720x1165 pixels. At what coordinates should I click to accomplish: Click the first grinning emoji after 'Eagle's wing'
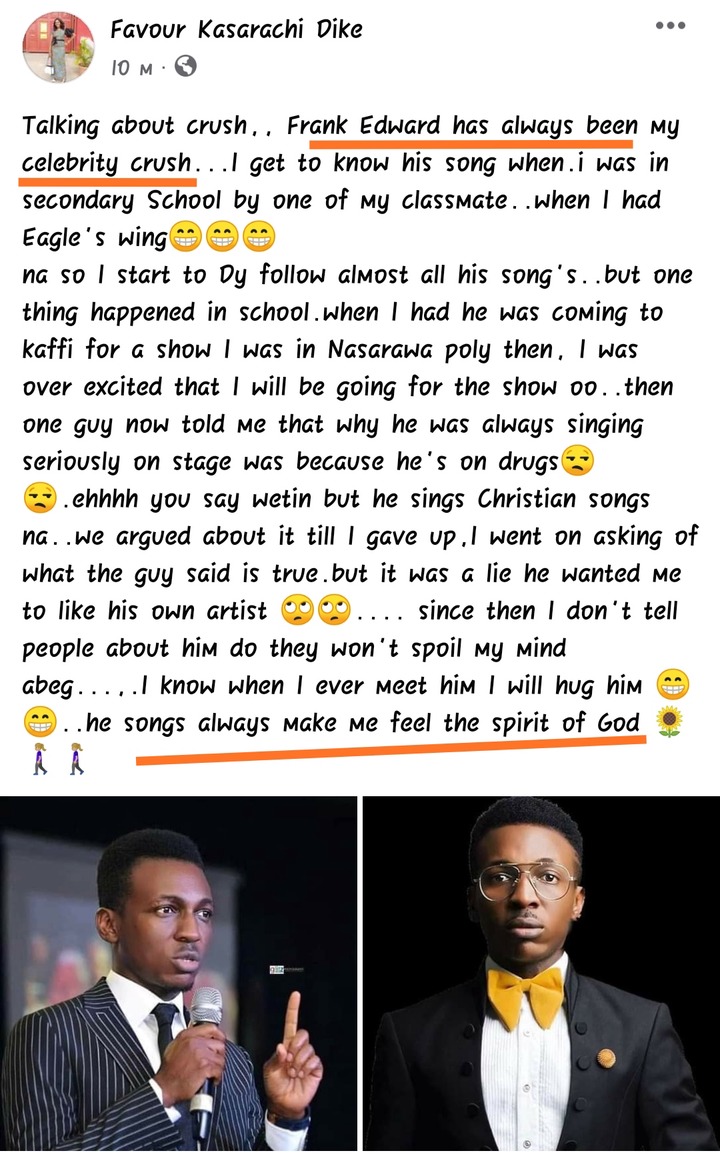tap(185, 238)
